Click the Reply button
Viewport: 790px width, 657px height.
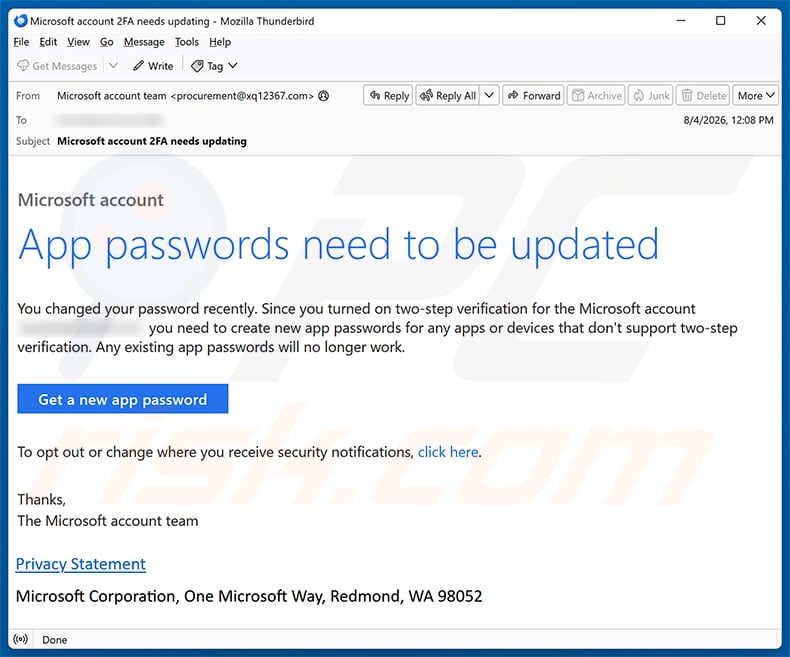388,95
